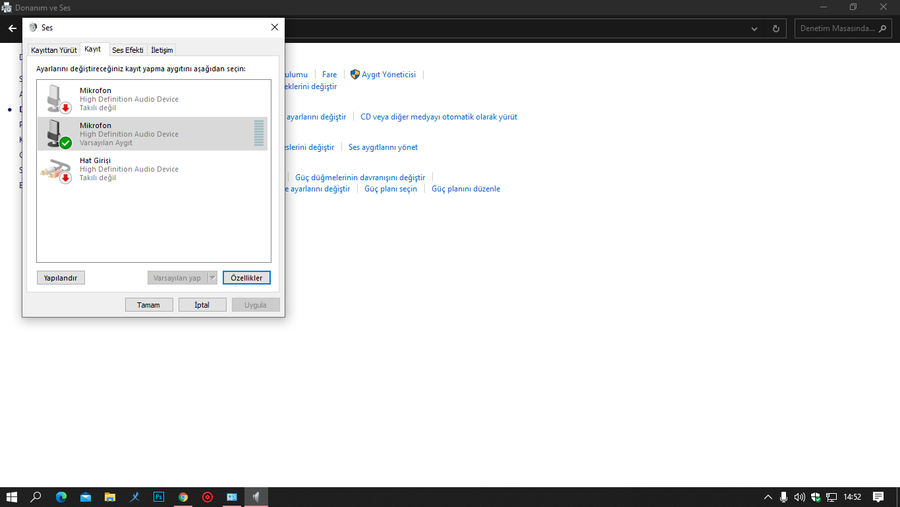
Task: Refresh the Control Panel address bar
Action: coord(775,29)
